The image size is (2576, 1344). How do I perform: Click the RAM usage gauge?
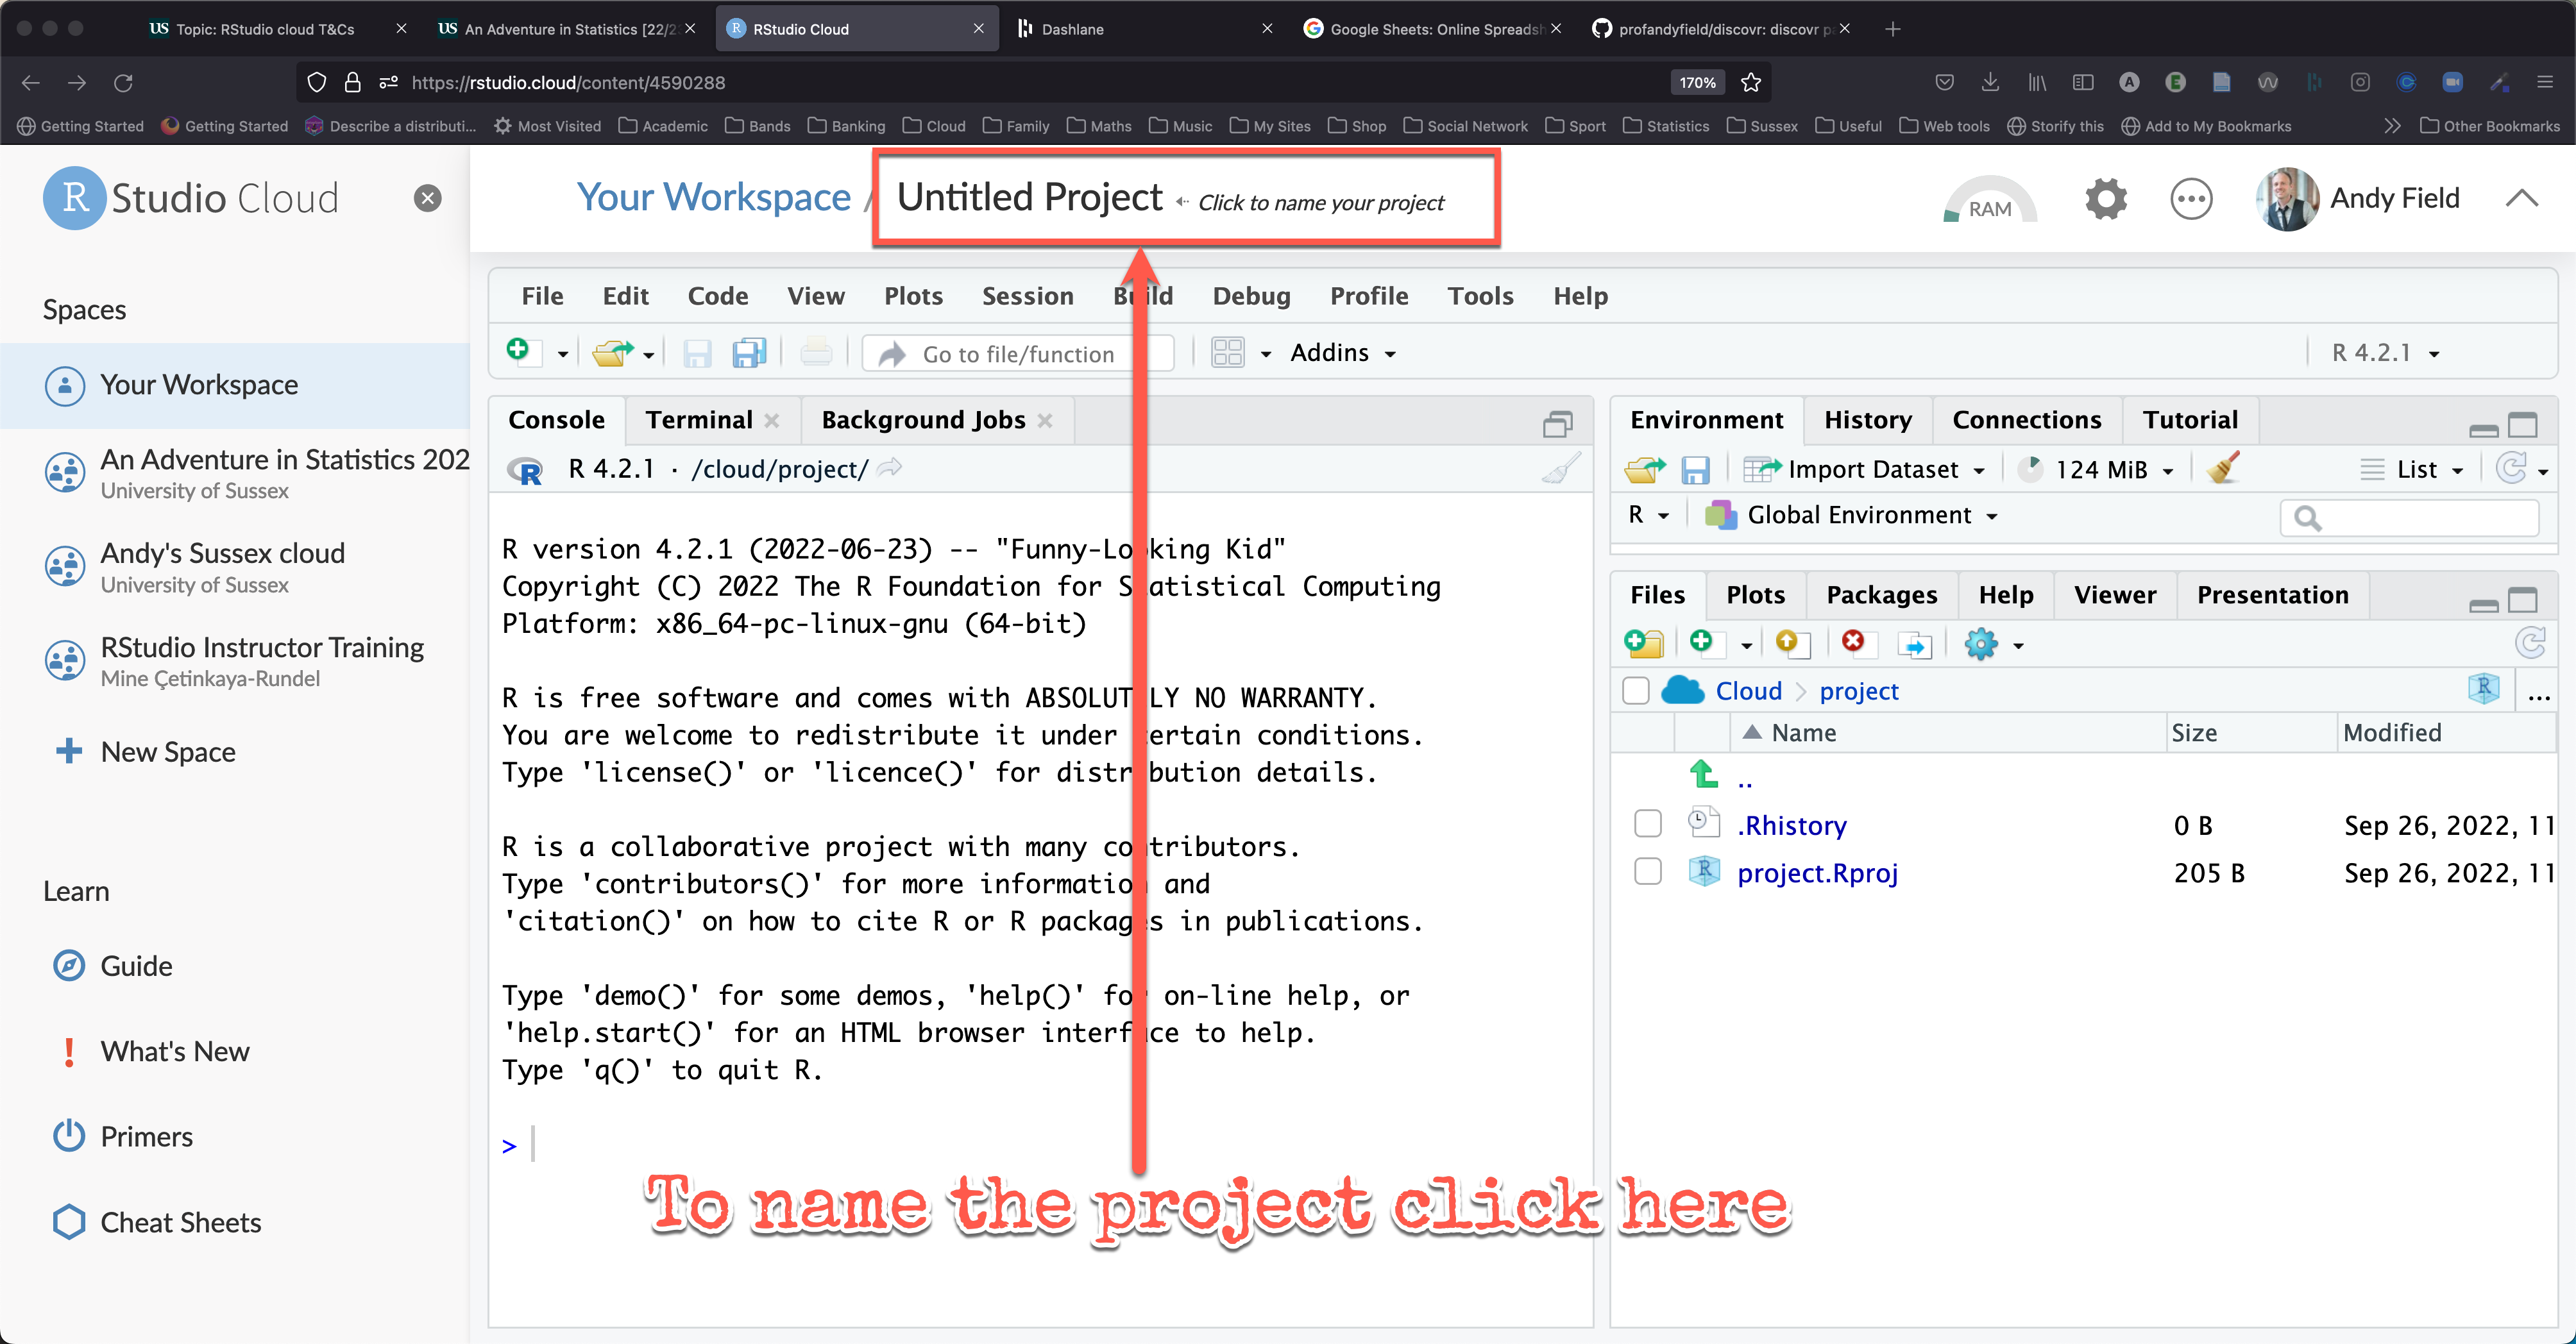click(x=1989, y=201)
